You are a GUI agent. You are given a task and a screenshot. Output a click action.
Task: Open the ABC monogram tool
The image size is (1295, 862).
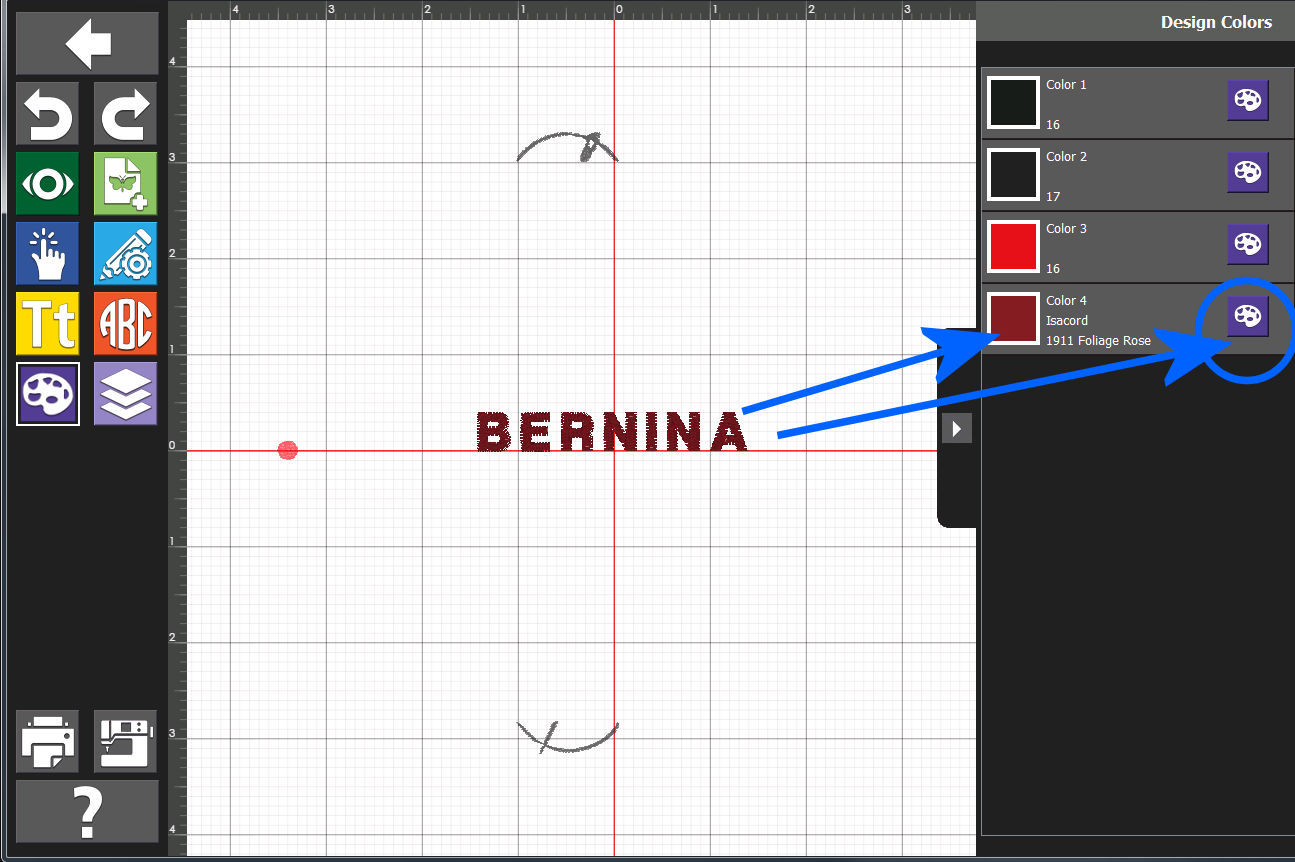click(125, 323)
